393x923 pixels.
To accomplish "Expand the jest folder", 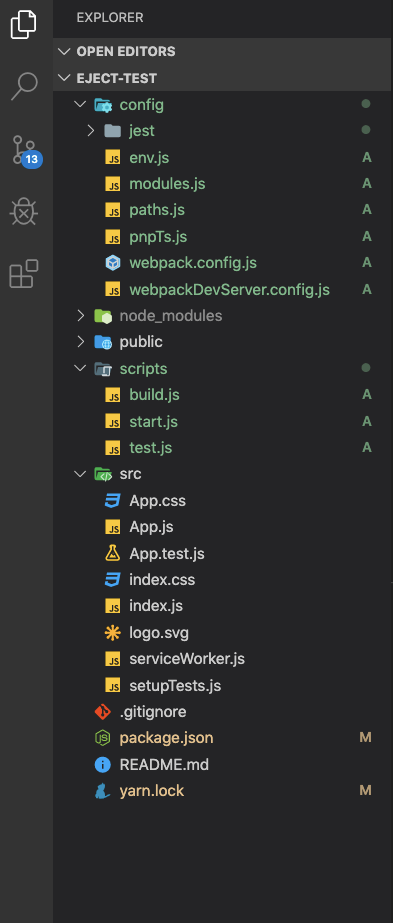I will (90, 131).
